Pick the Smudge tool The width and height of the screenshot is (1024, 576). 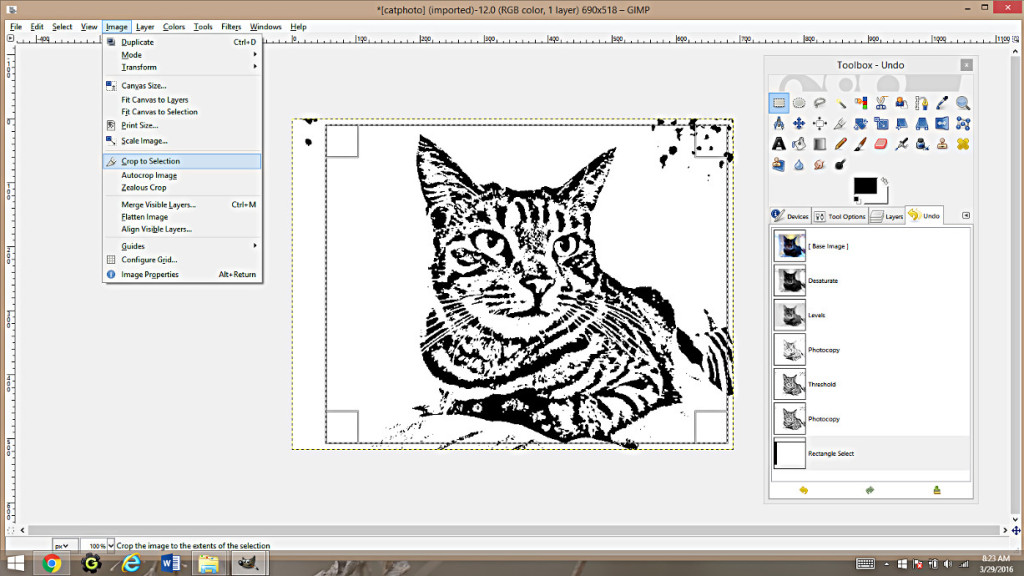click(x=819, y=163)
